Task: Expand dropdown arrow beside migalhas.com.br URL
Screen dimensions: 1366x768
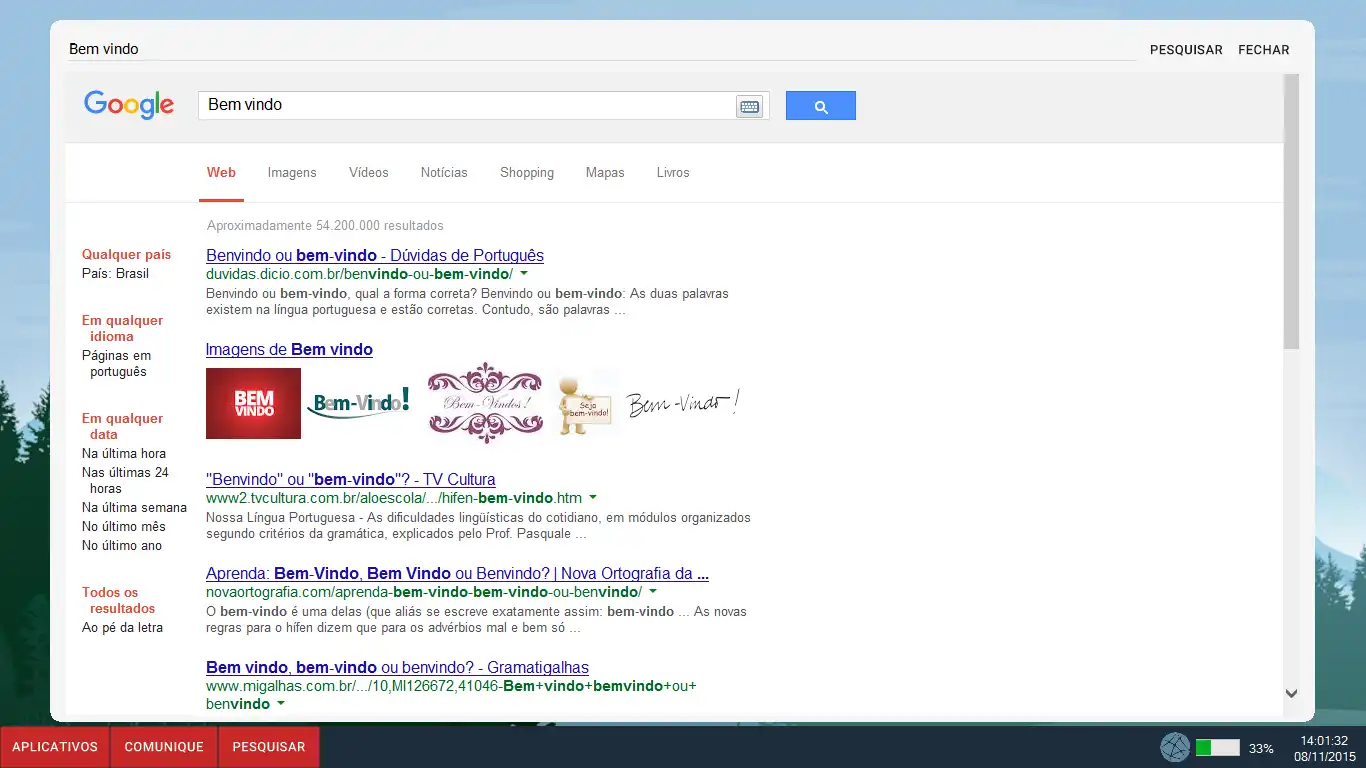Action: pyautogui.click(x=281, y=704)
